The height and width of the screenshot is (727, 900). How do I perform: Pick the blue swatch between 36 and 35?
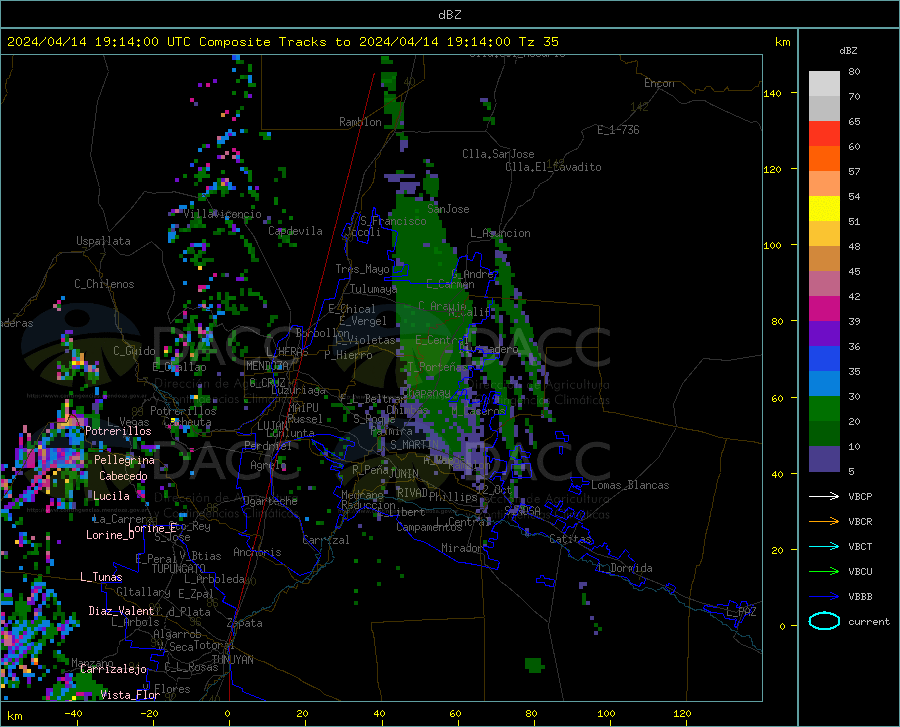pos(824,359)
